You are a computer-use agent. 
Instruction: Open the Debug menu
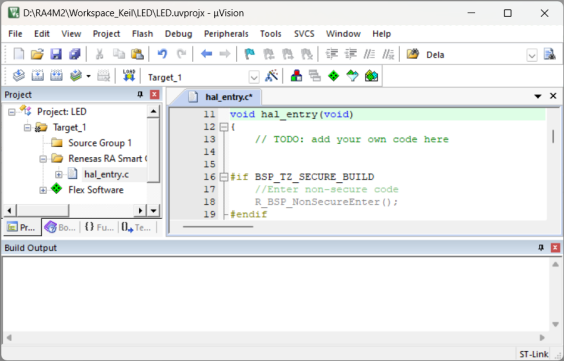click(x=178, y=34)
